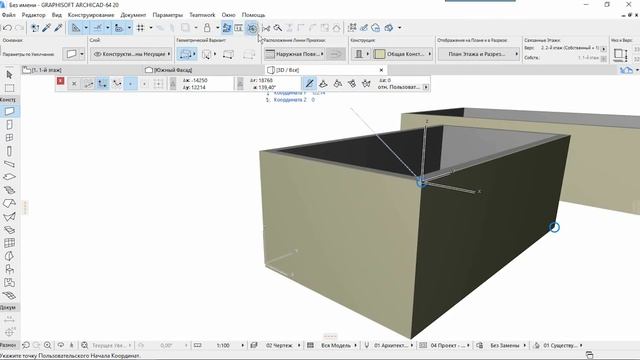Click the lock padlock icon in toolbar

pyautogui.click(x=207, y=28)
